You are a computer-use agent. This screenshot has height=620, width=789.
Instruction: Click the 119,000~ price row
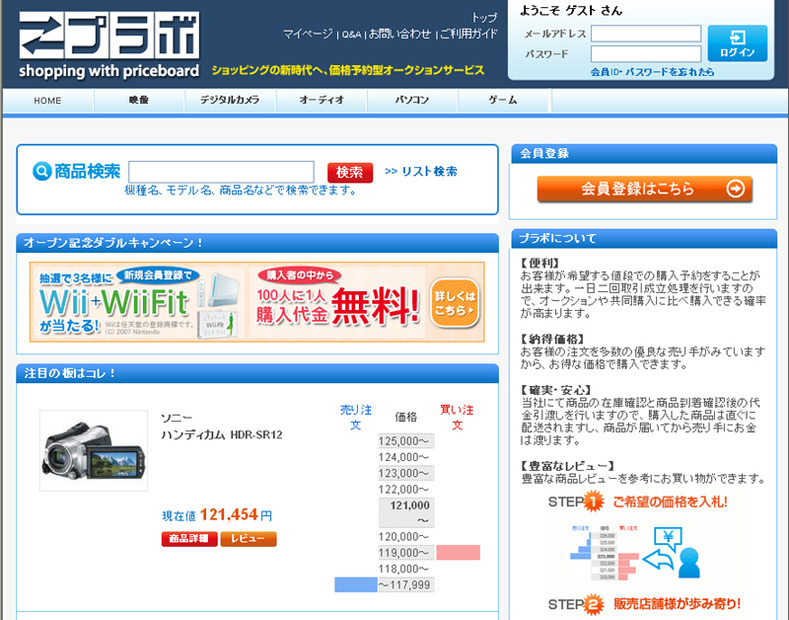[406, 553]
